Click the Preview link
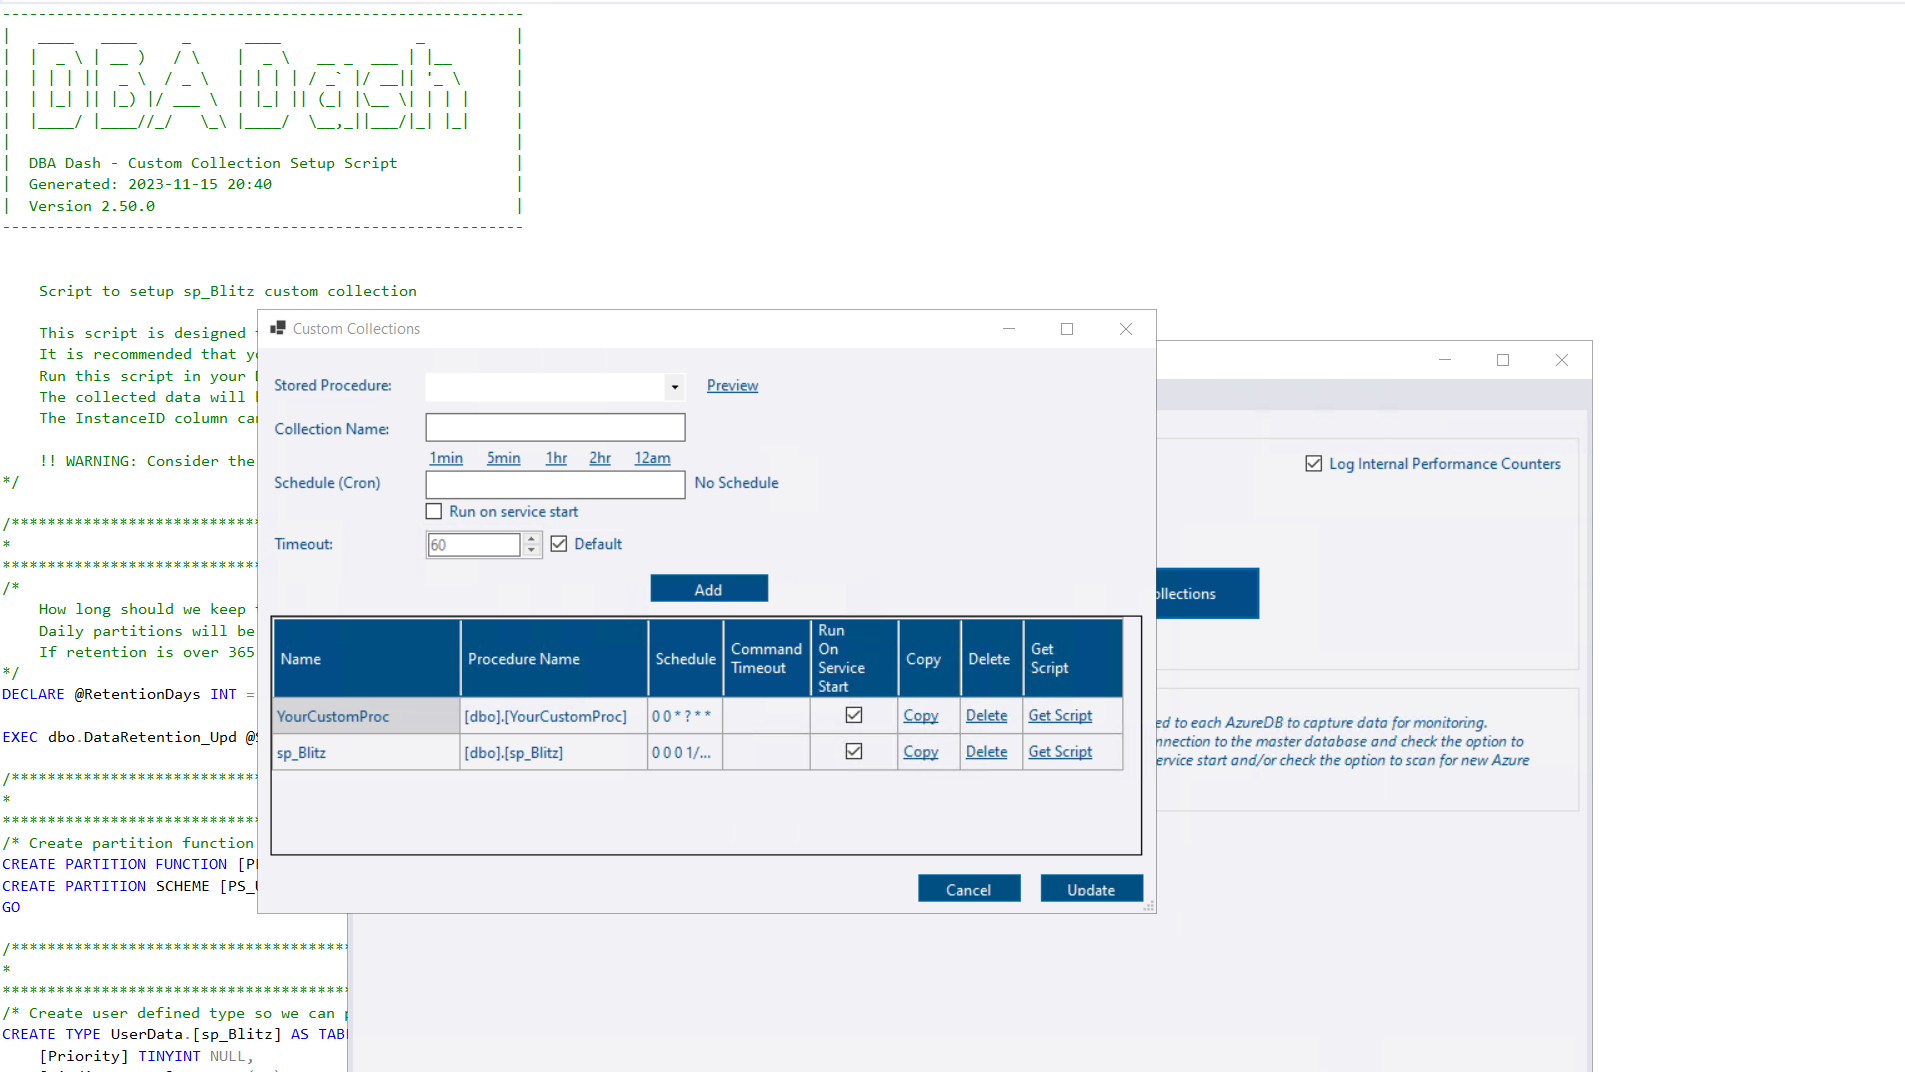 coord(731,385)
